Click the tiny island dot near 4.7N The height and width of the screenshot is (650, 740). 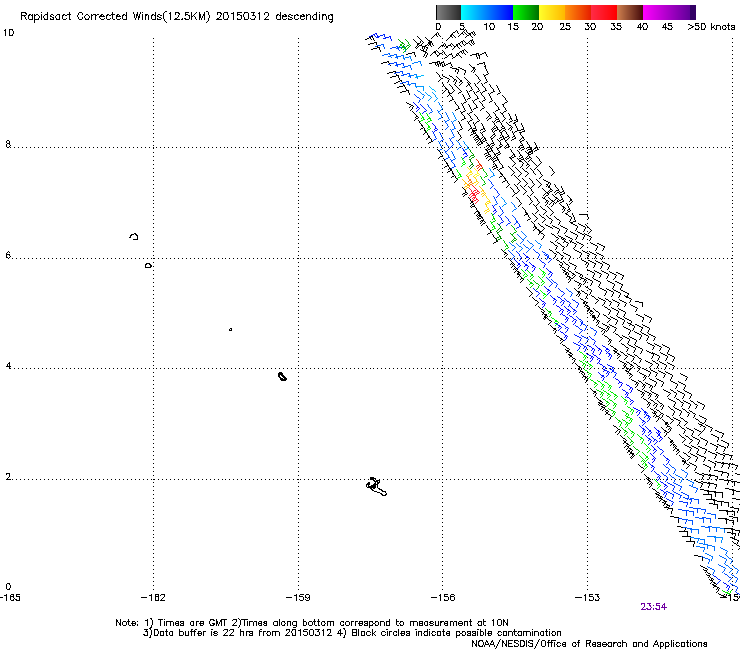[230, 329]
